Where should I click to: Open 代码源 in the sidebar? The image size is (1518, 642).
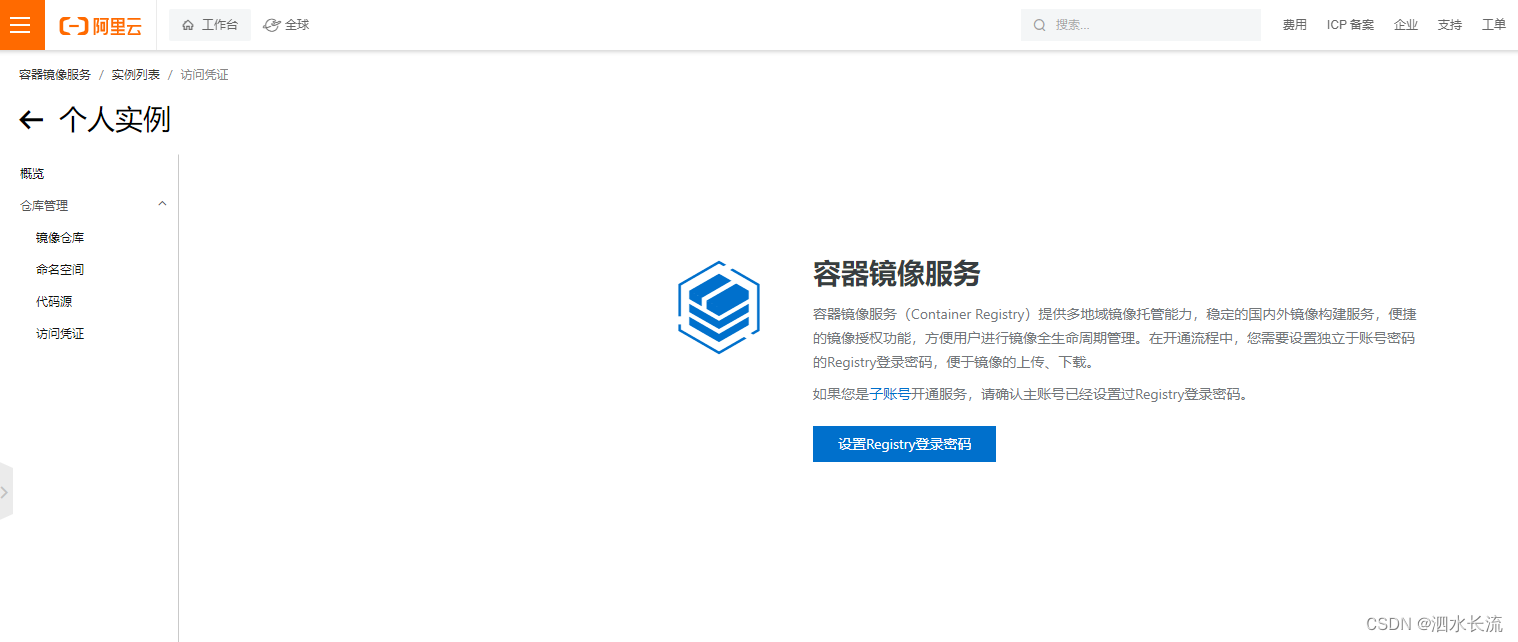pos(54,302)
